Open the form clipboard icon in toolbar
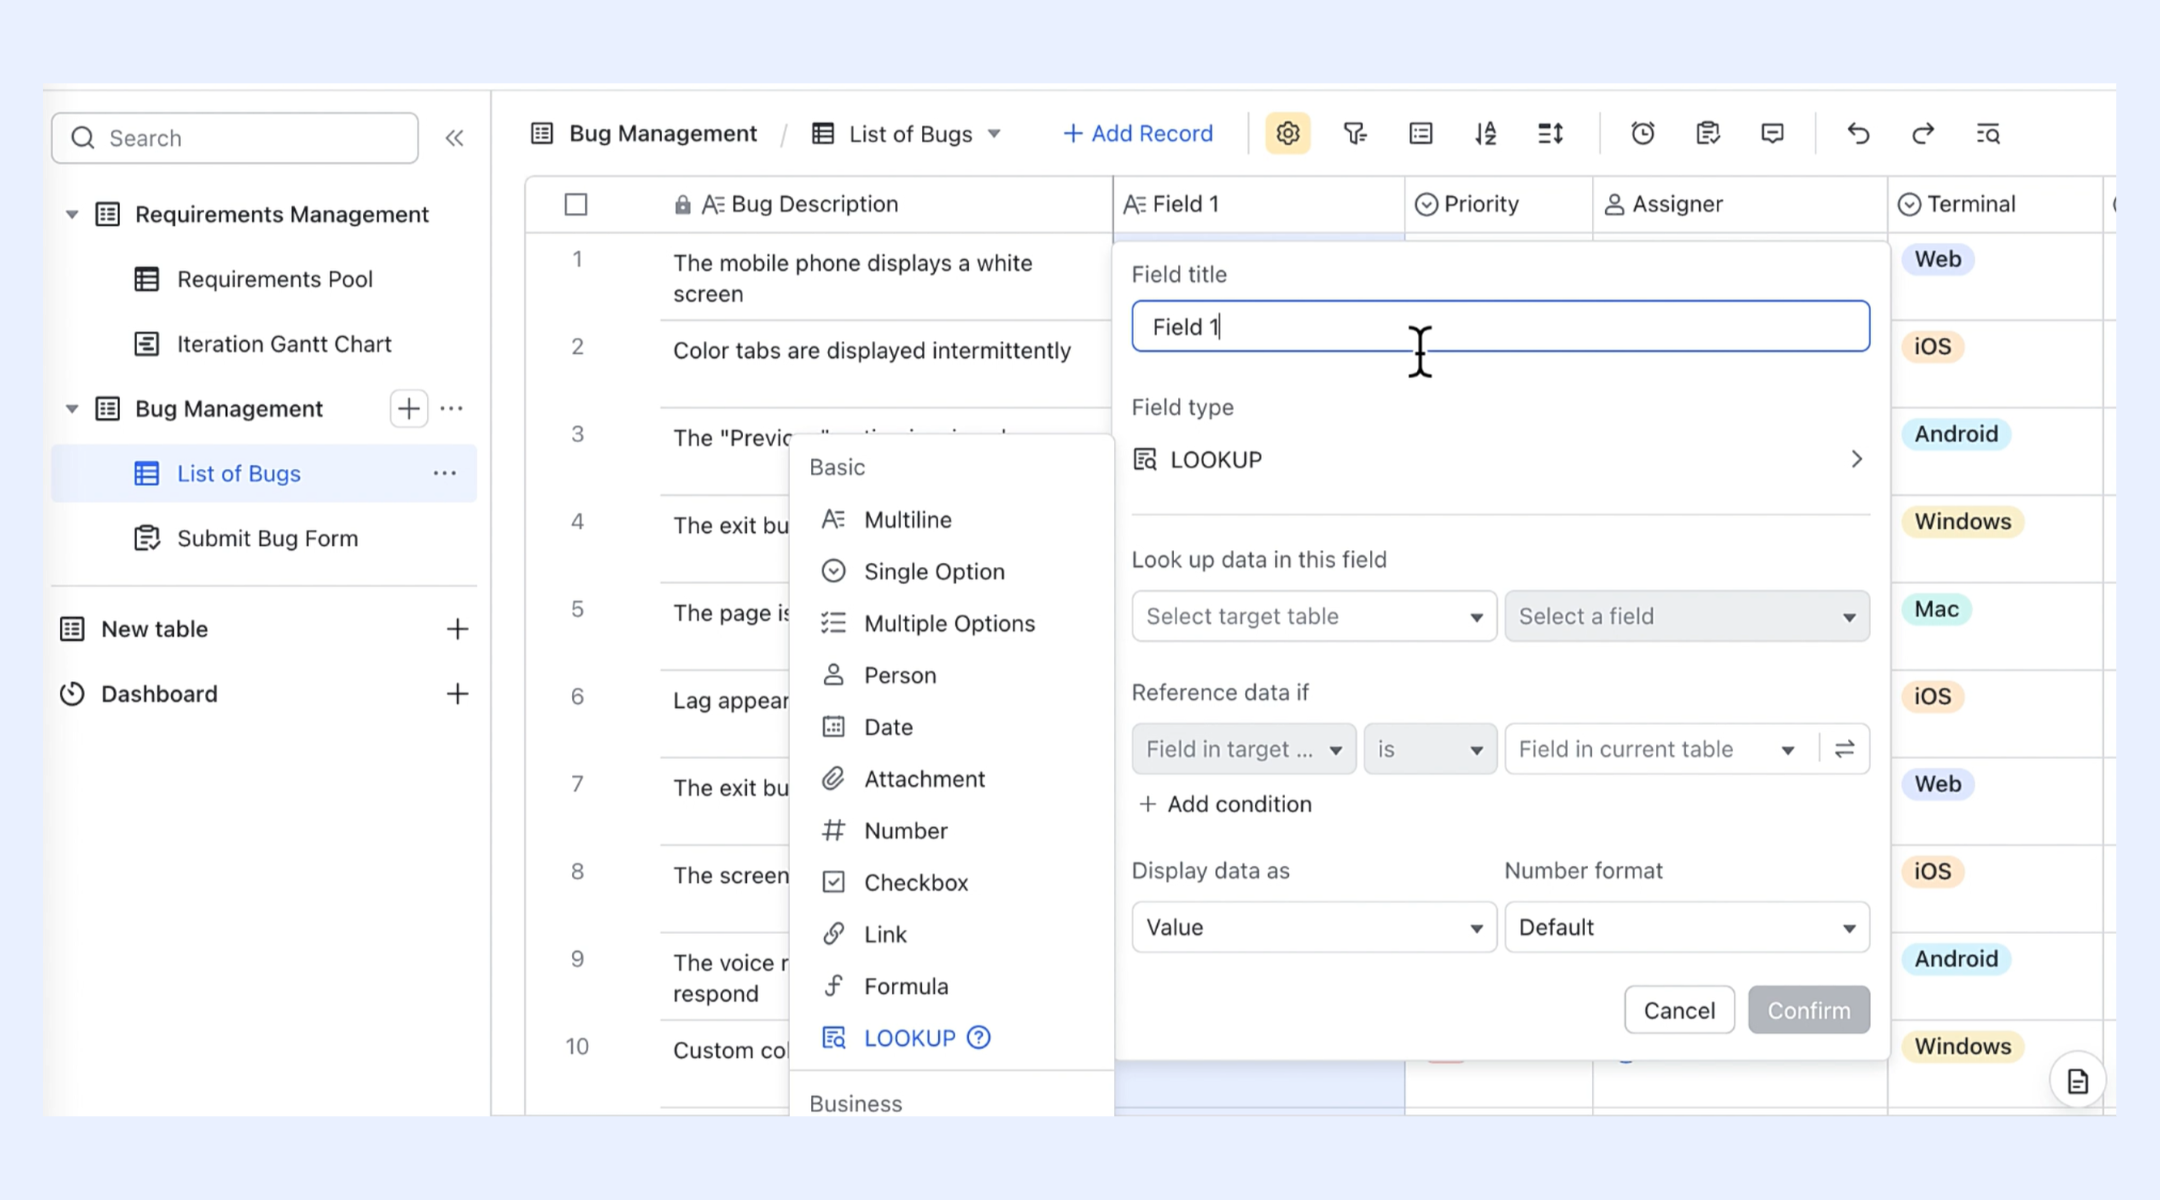Image resolution: width=2160 pixels, height=1200 pixels. [1708, 133]
